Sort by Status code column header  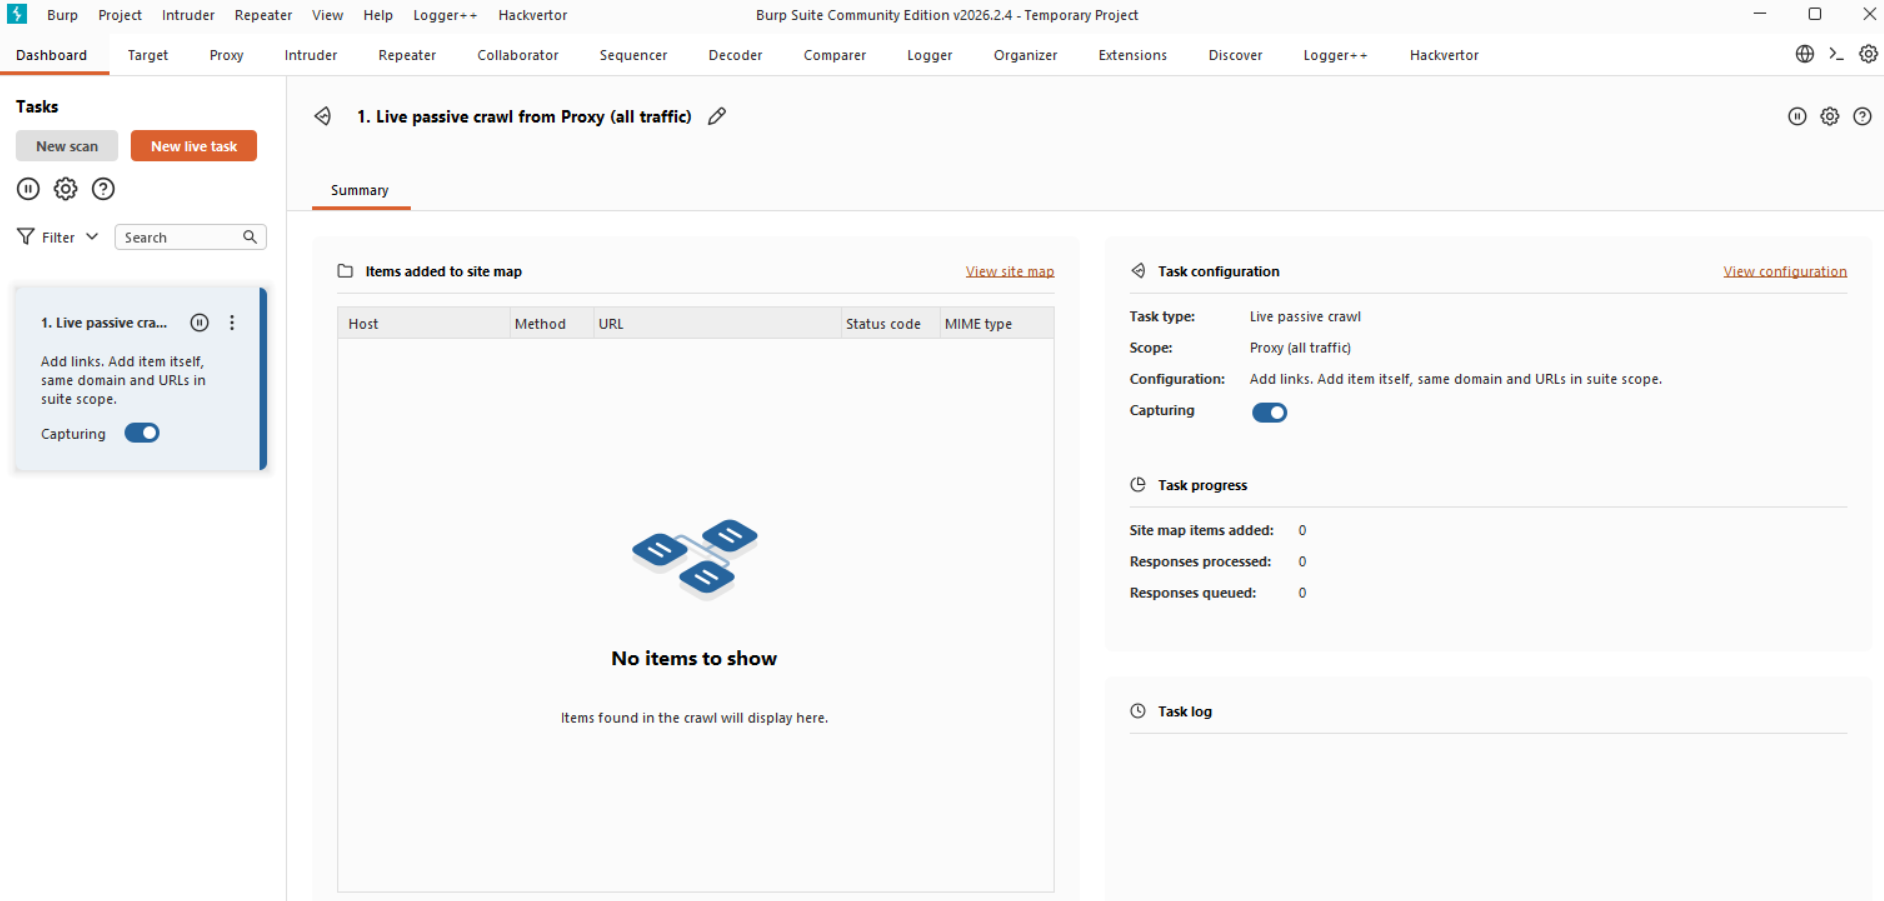point(889,324)
